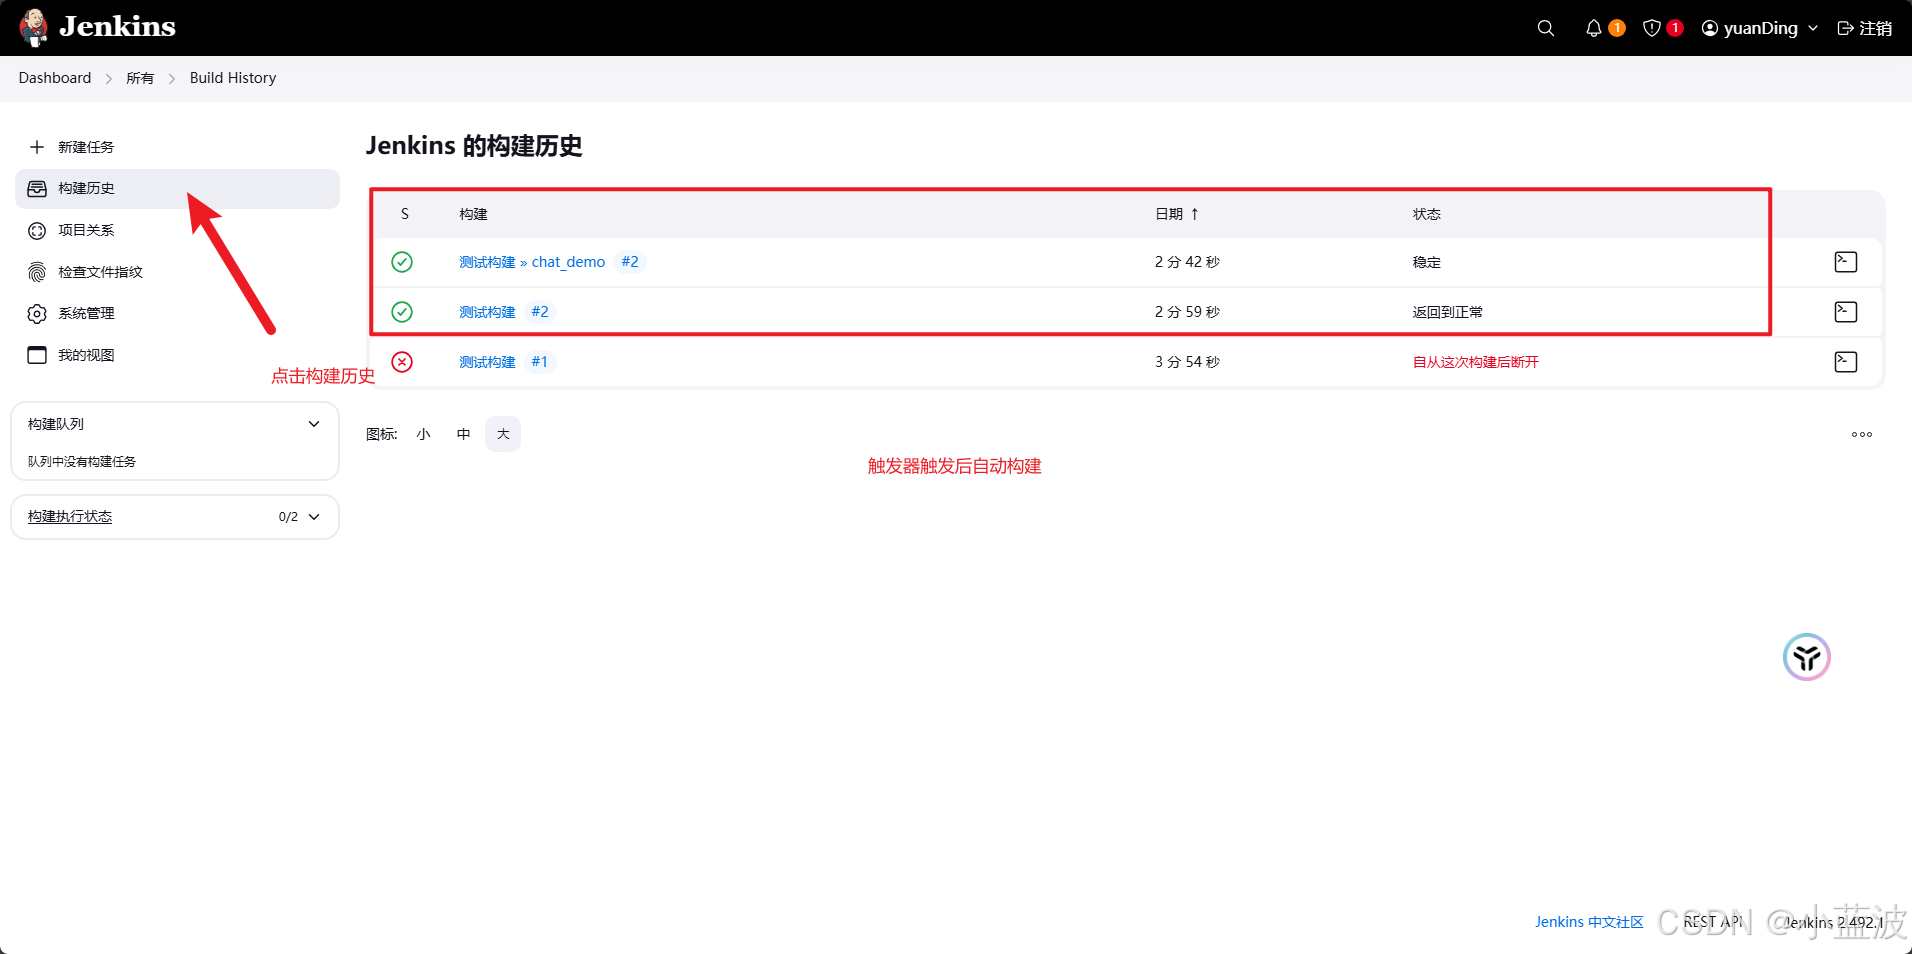1912x954 pixels.
Task: Open Build History breadcrumb
Action: click(x=233, y=78)
